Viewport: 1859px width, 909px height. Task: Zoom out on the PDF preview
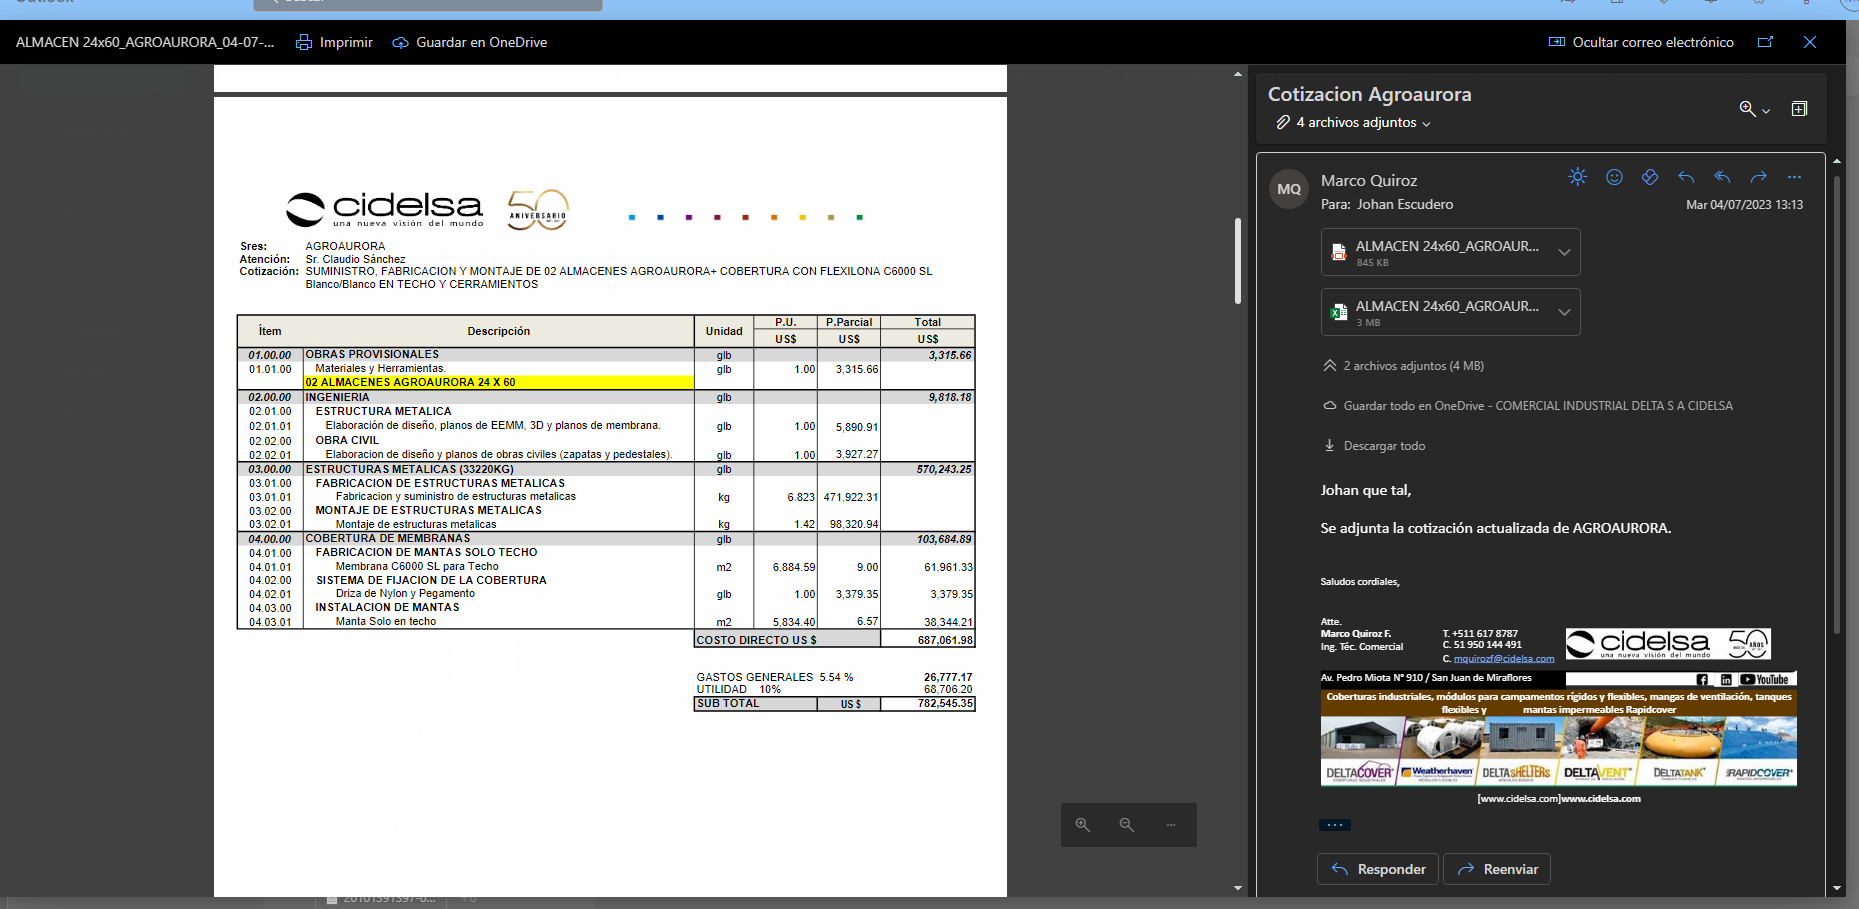pyautogui.click(x=1127, y=825)
